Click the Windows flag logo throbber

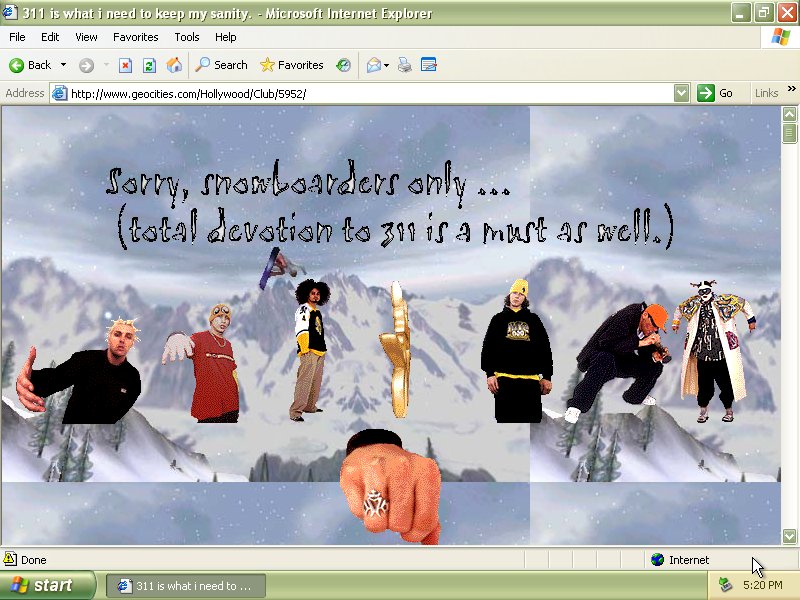click(x=780, y=37)
